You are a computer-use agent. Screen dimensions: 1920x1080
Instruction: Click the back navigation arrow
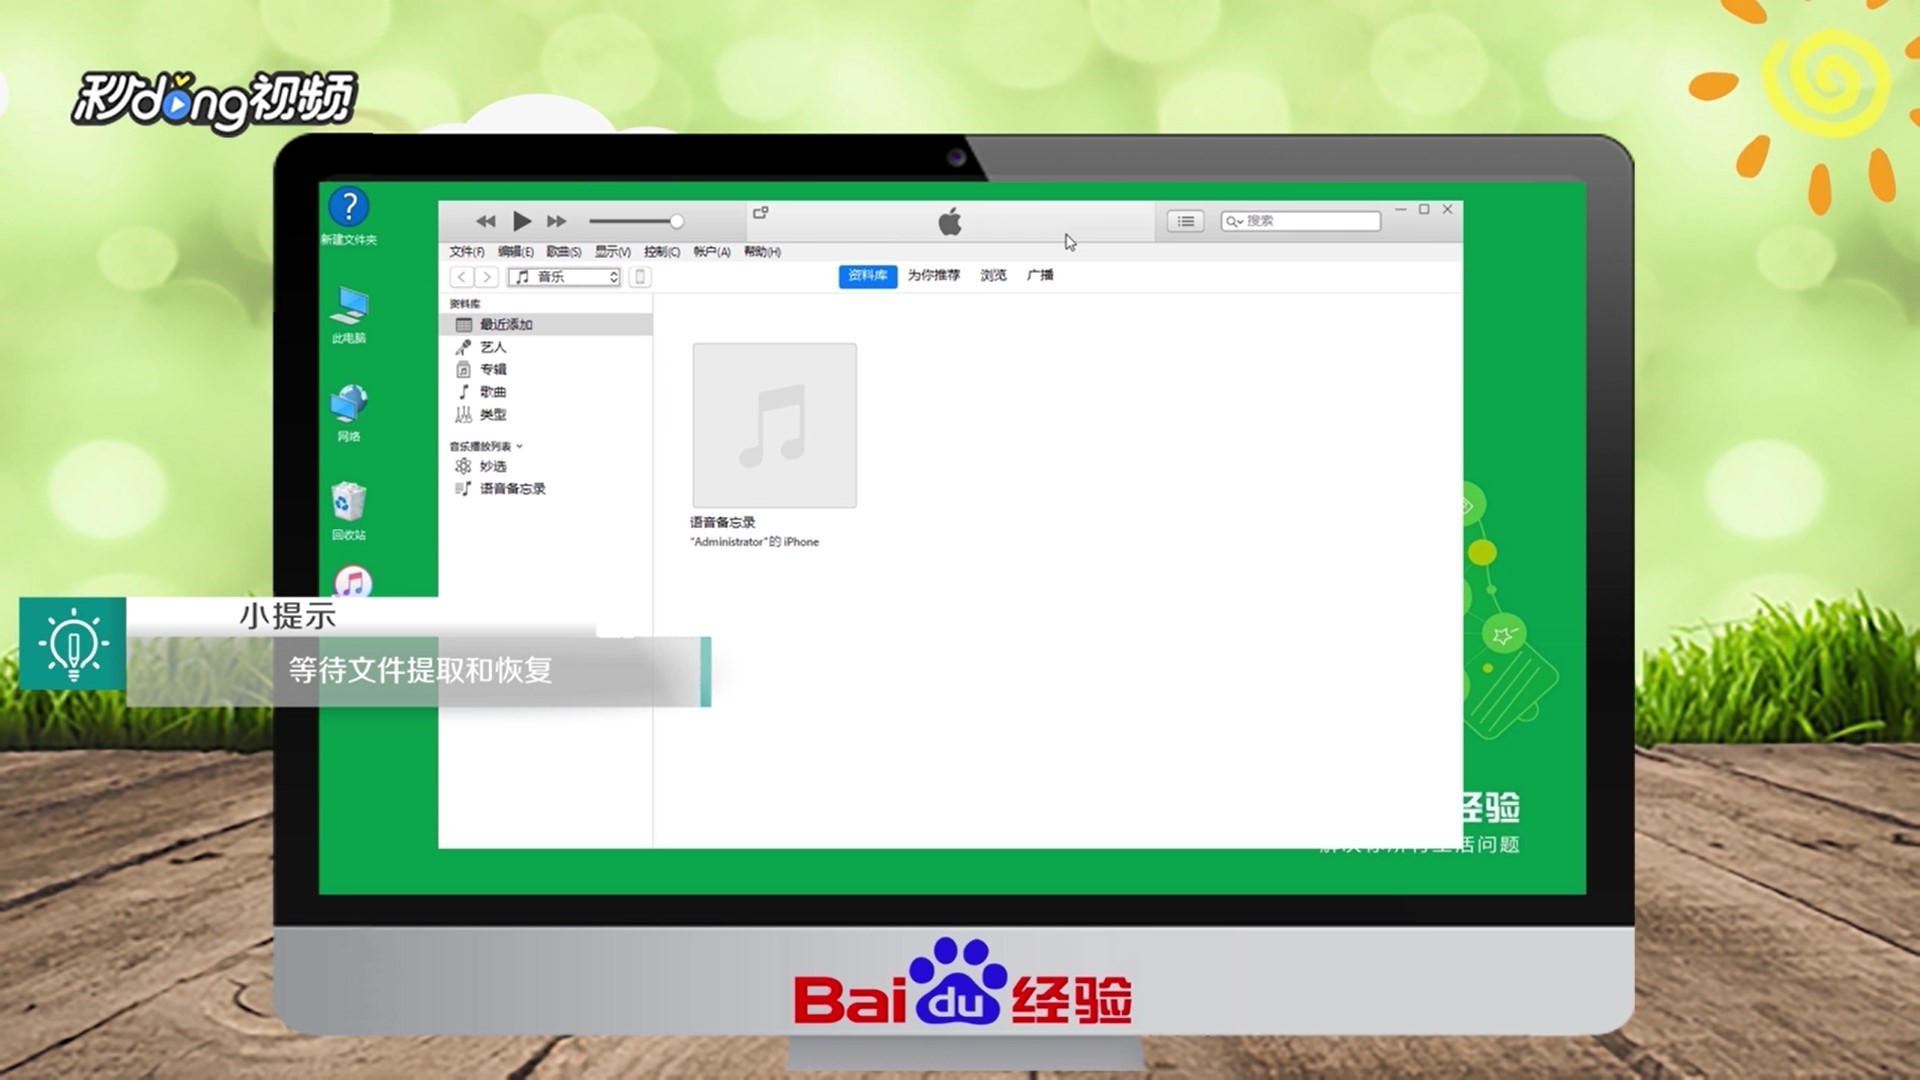coord(462,277)
